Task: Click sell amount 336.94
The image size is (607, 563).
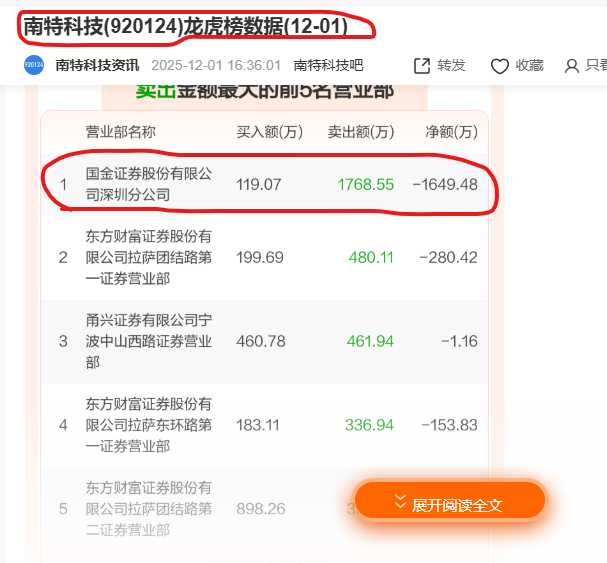Action: pos(369,425)
